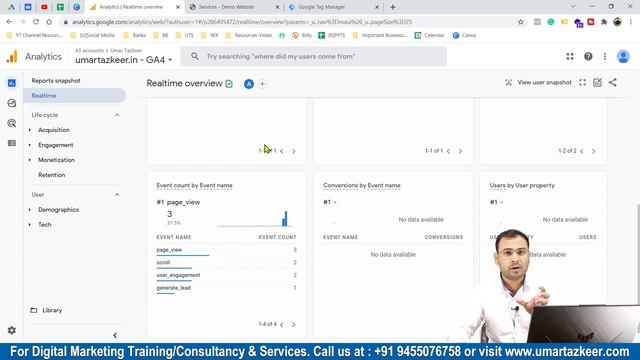The image size is (640, 360).
Task: Open the Canva bookmark
Action: click(464, 36)
